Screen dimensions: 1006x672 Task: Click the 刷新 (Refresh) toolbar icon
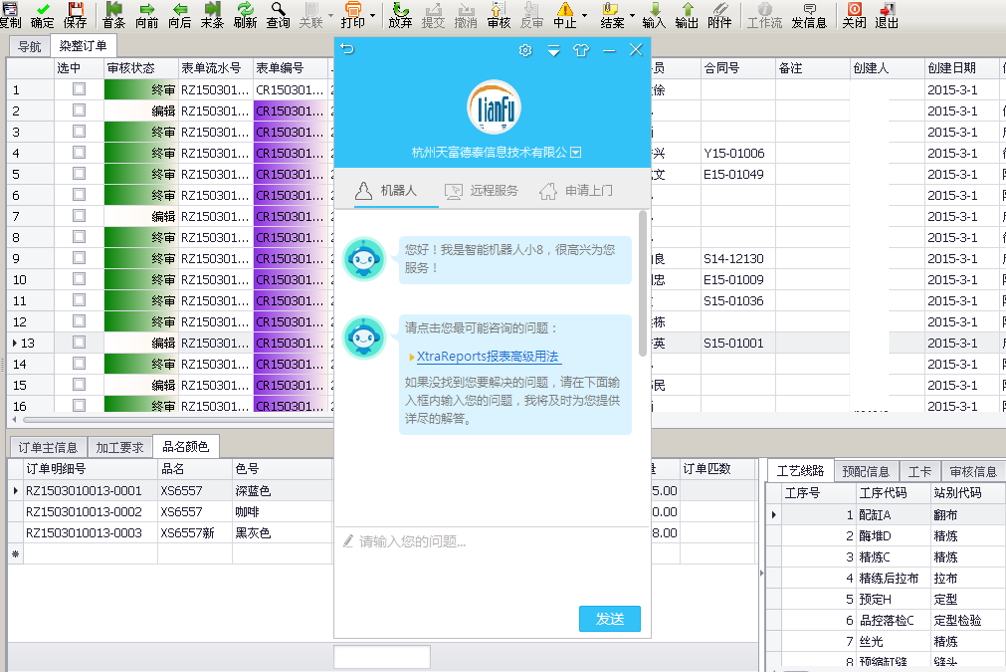pos(245,14)
